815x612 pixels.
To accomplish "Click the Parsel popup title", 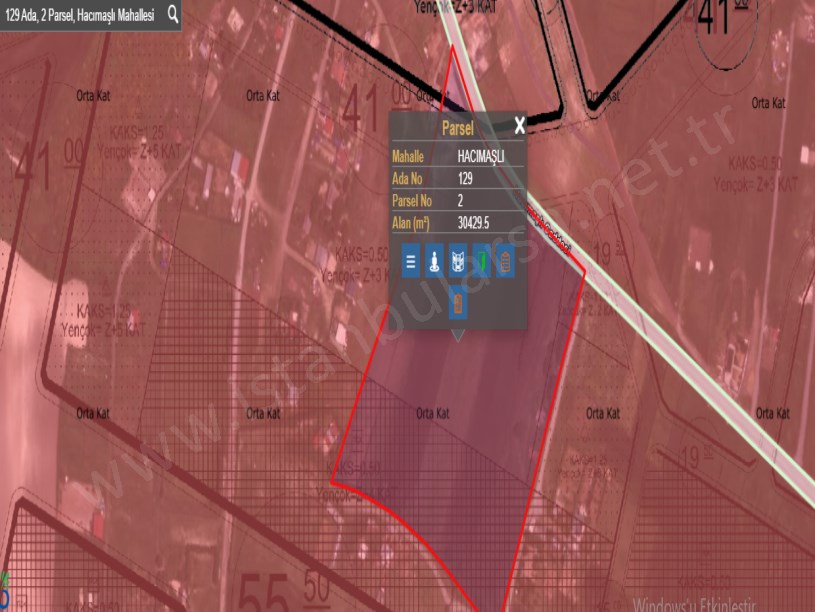I will click(x=457, y=128).
